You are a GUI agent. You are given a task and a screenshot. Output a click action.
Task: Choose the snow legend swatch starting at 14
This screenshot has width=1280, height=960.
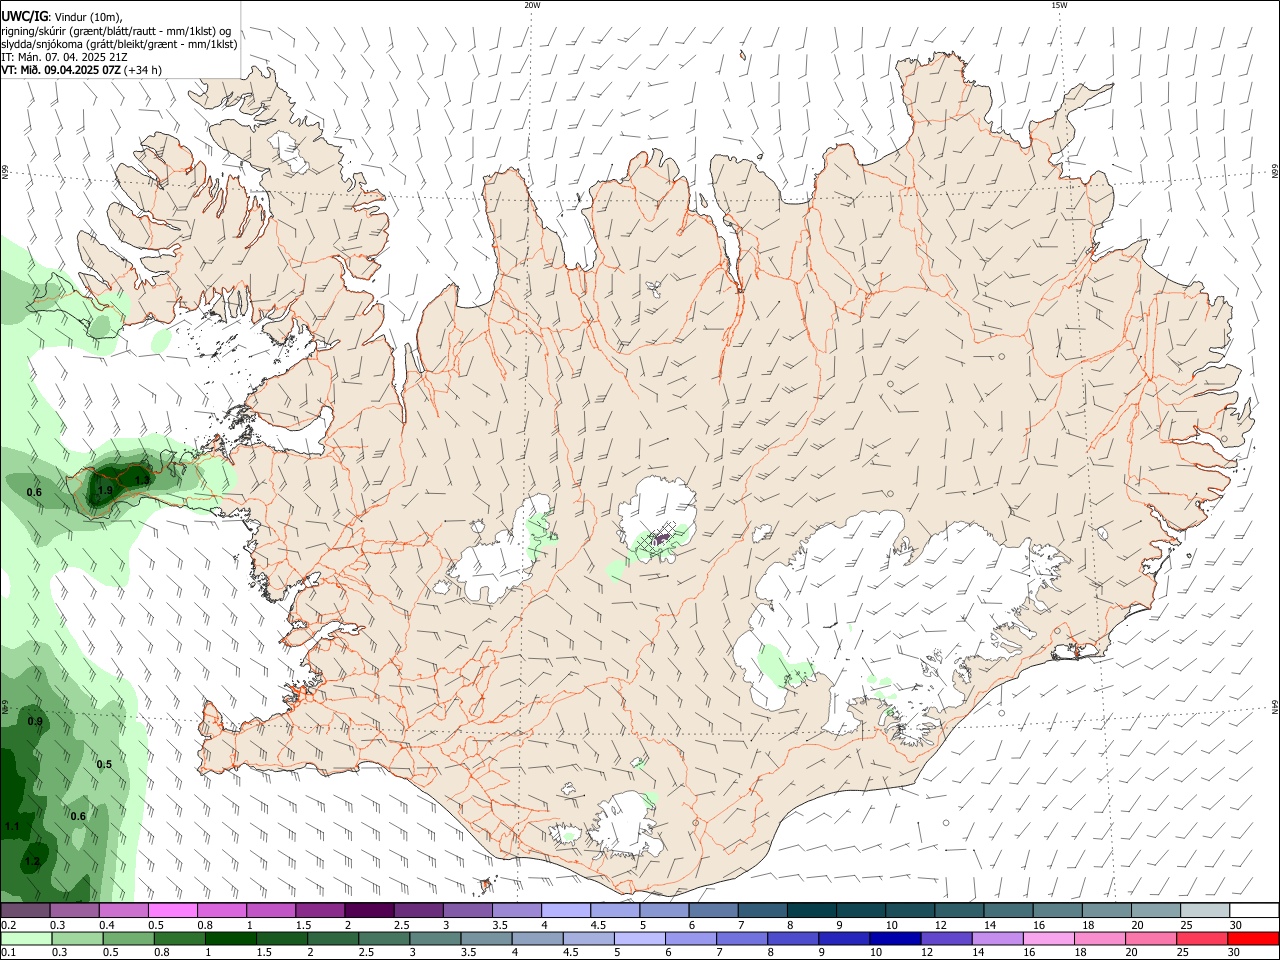tap(1007, 911)
